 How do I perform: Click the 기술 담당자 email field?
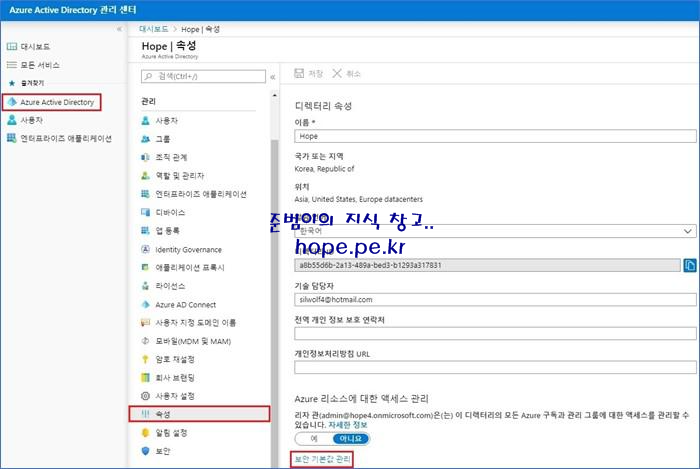coord(495,299)
